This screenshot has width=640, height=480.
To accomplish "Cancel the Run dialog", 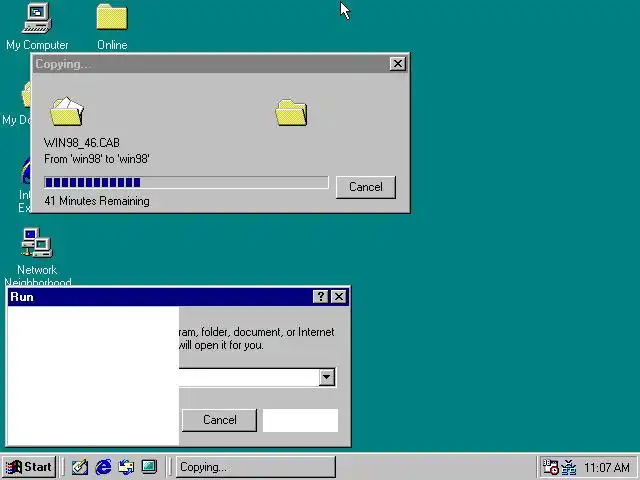I will [x=220, y=420].
